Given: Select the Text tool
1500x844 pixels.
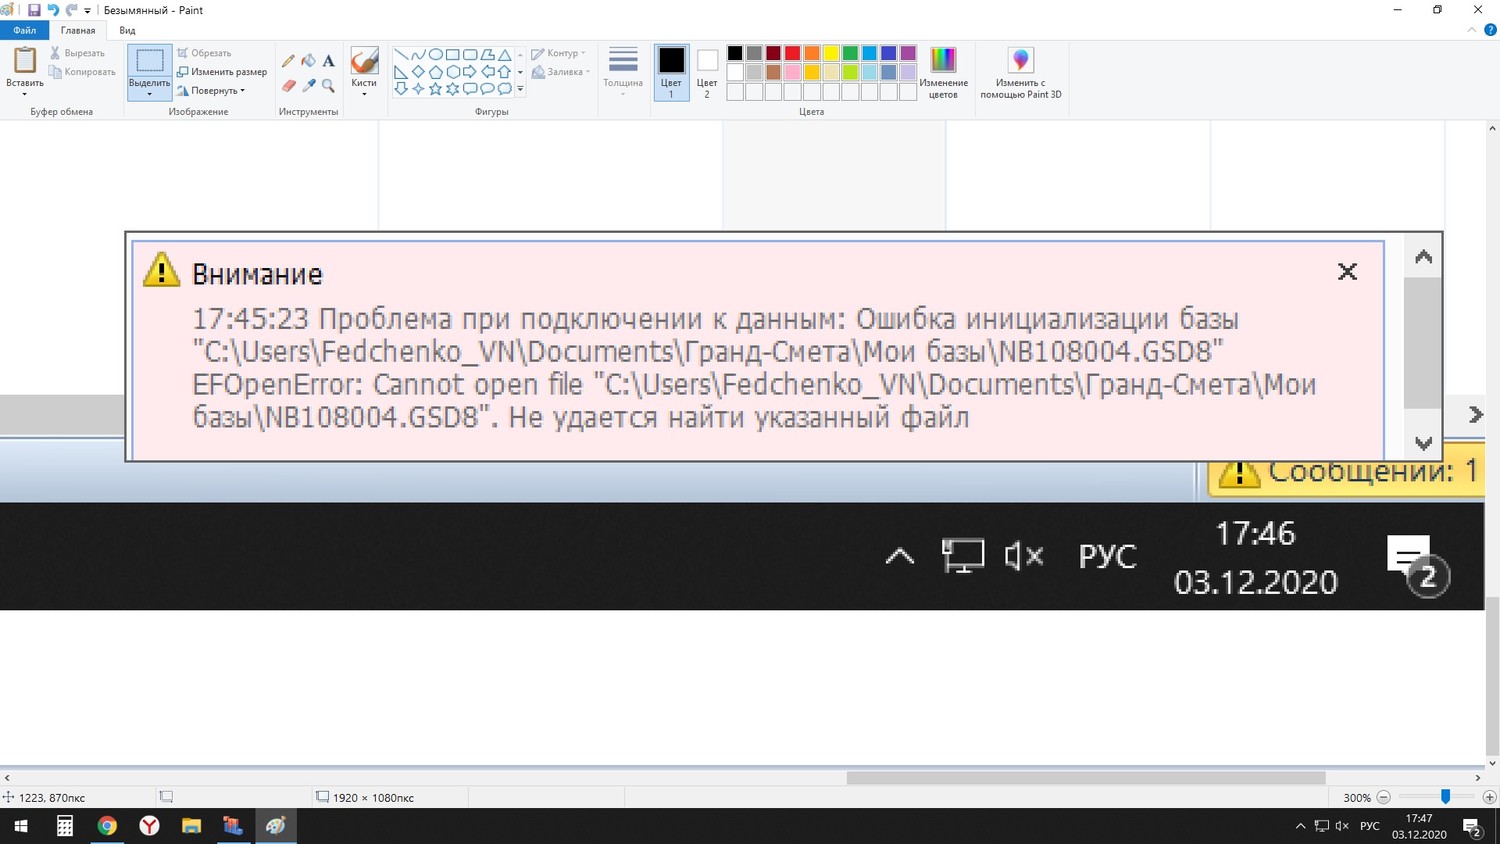Looking at the screenshot, I should [x=328, y=61].
